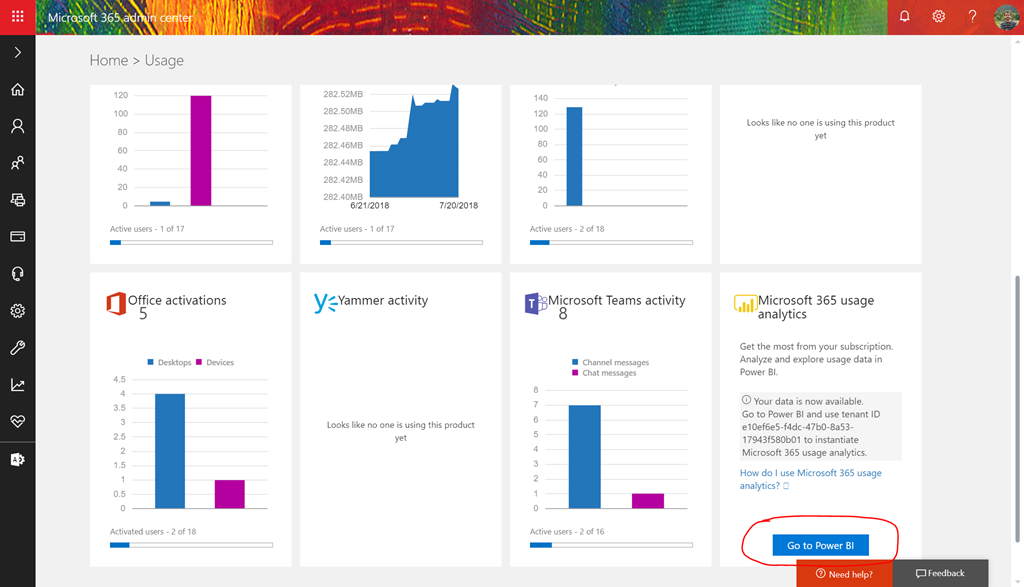Open Reports chart icon in sidebar
Image resolution: width=1024 pixels, height=587 pixels.
(18, 385)
